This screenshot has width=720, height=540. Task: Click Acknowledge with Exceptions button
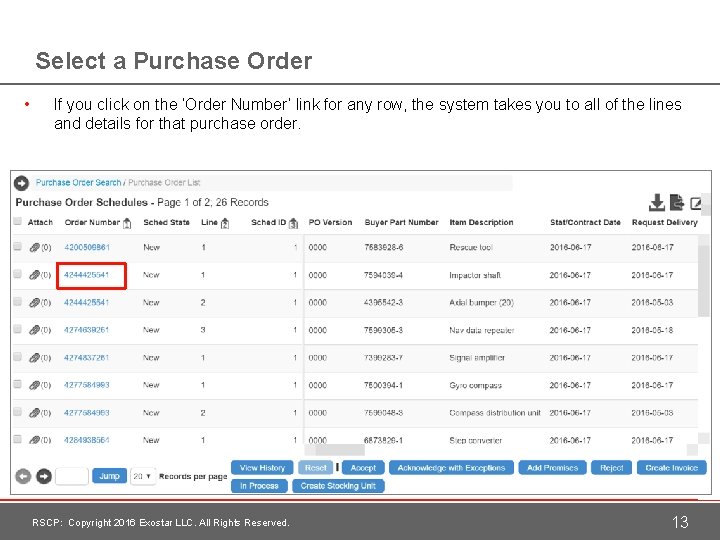[x=451, y=468]
